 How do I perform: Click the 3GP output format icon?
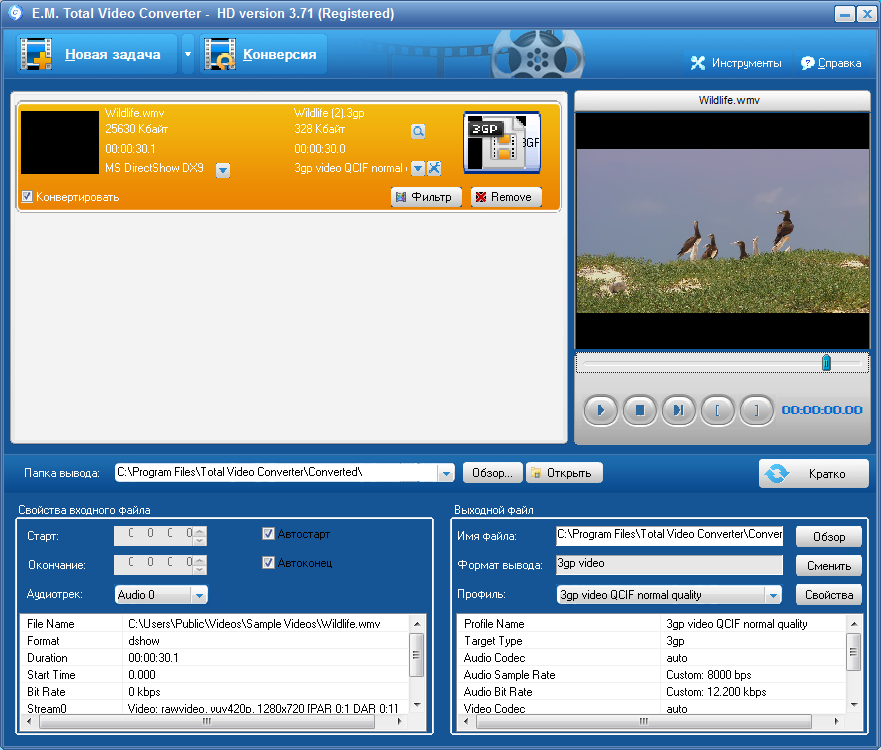[502, 142]
